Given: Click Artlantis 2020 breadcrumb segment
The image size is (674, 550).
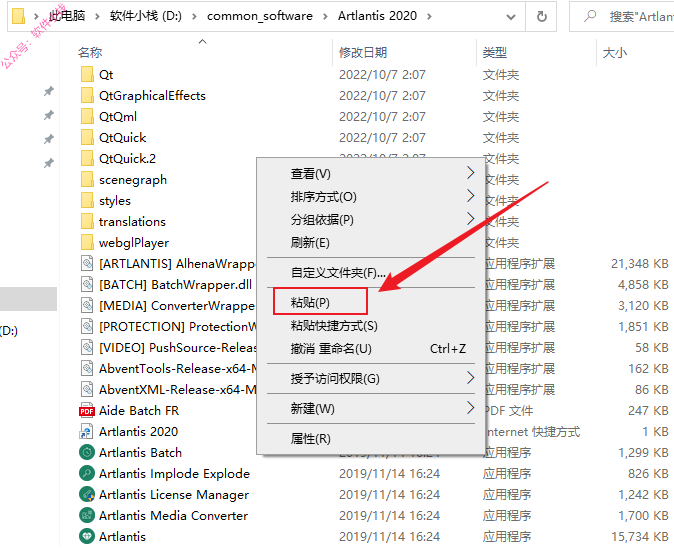Looking at the screenshot, I should [x=377, y=16].
